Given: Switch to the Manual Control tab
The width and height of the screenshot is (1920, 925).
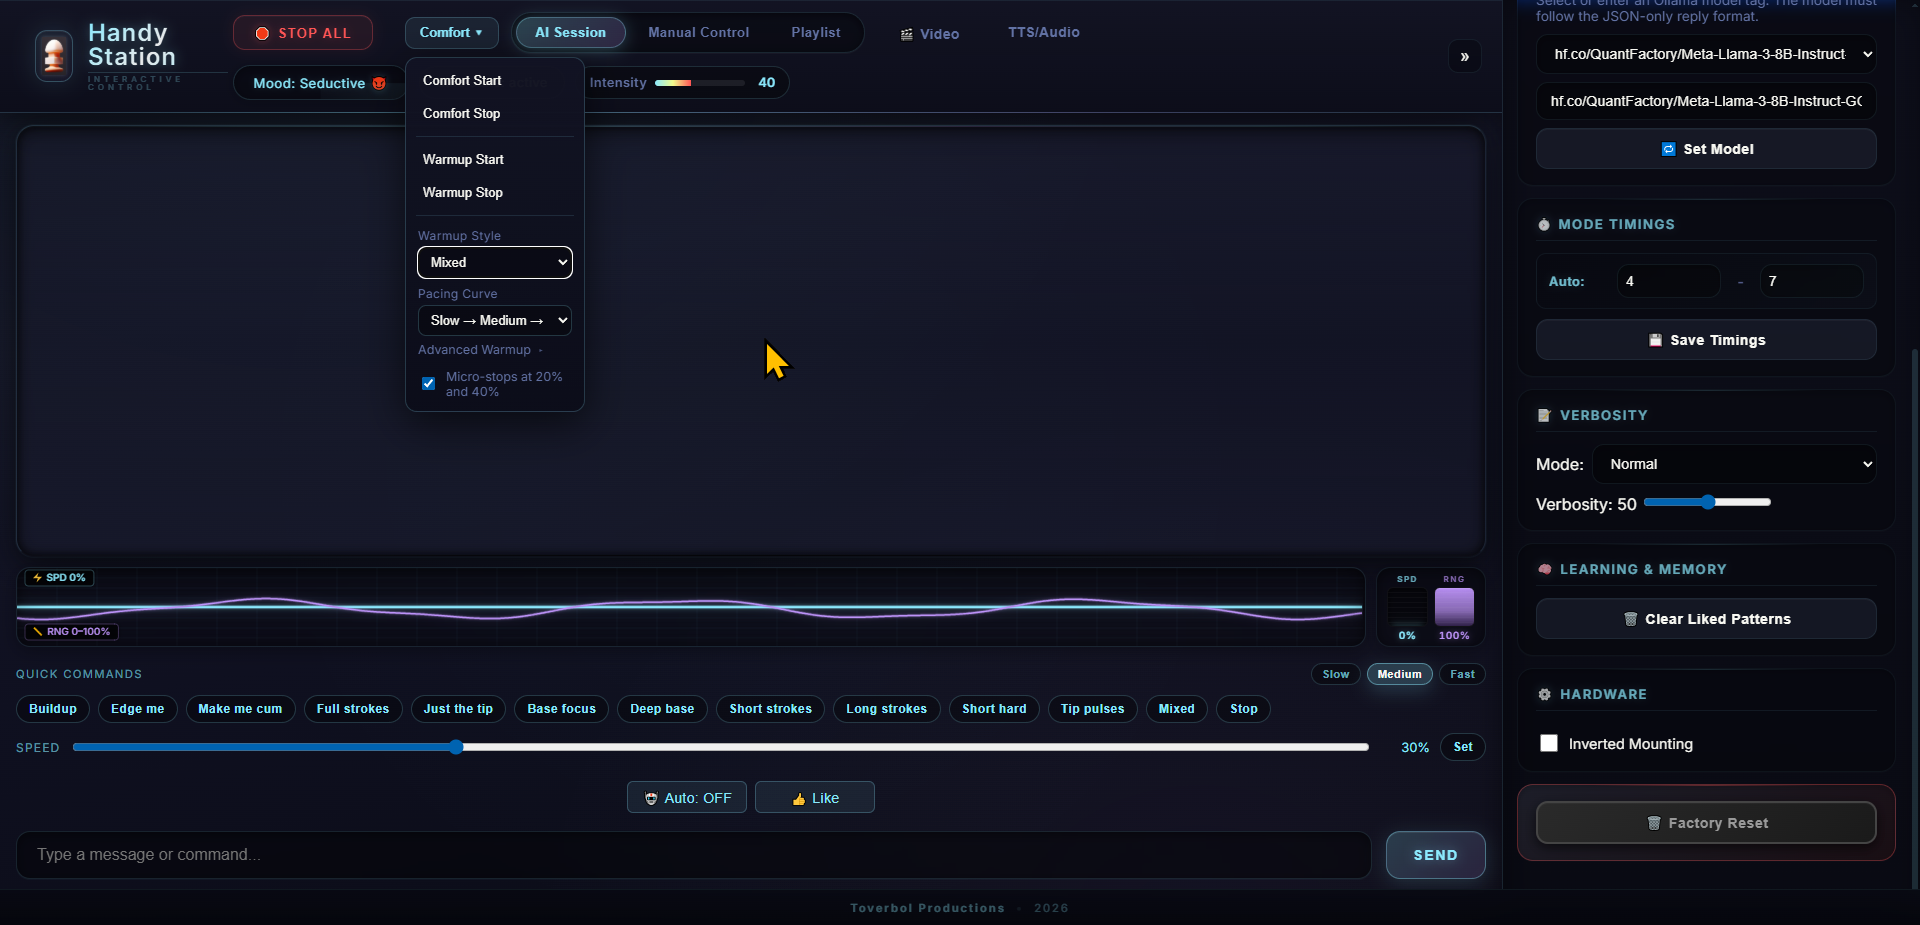Looking at the screenshot, I should click(698, 33).
